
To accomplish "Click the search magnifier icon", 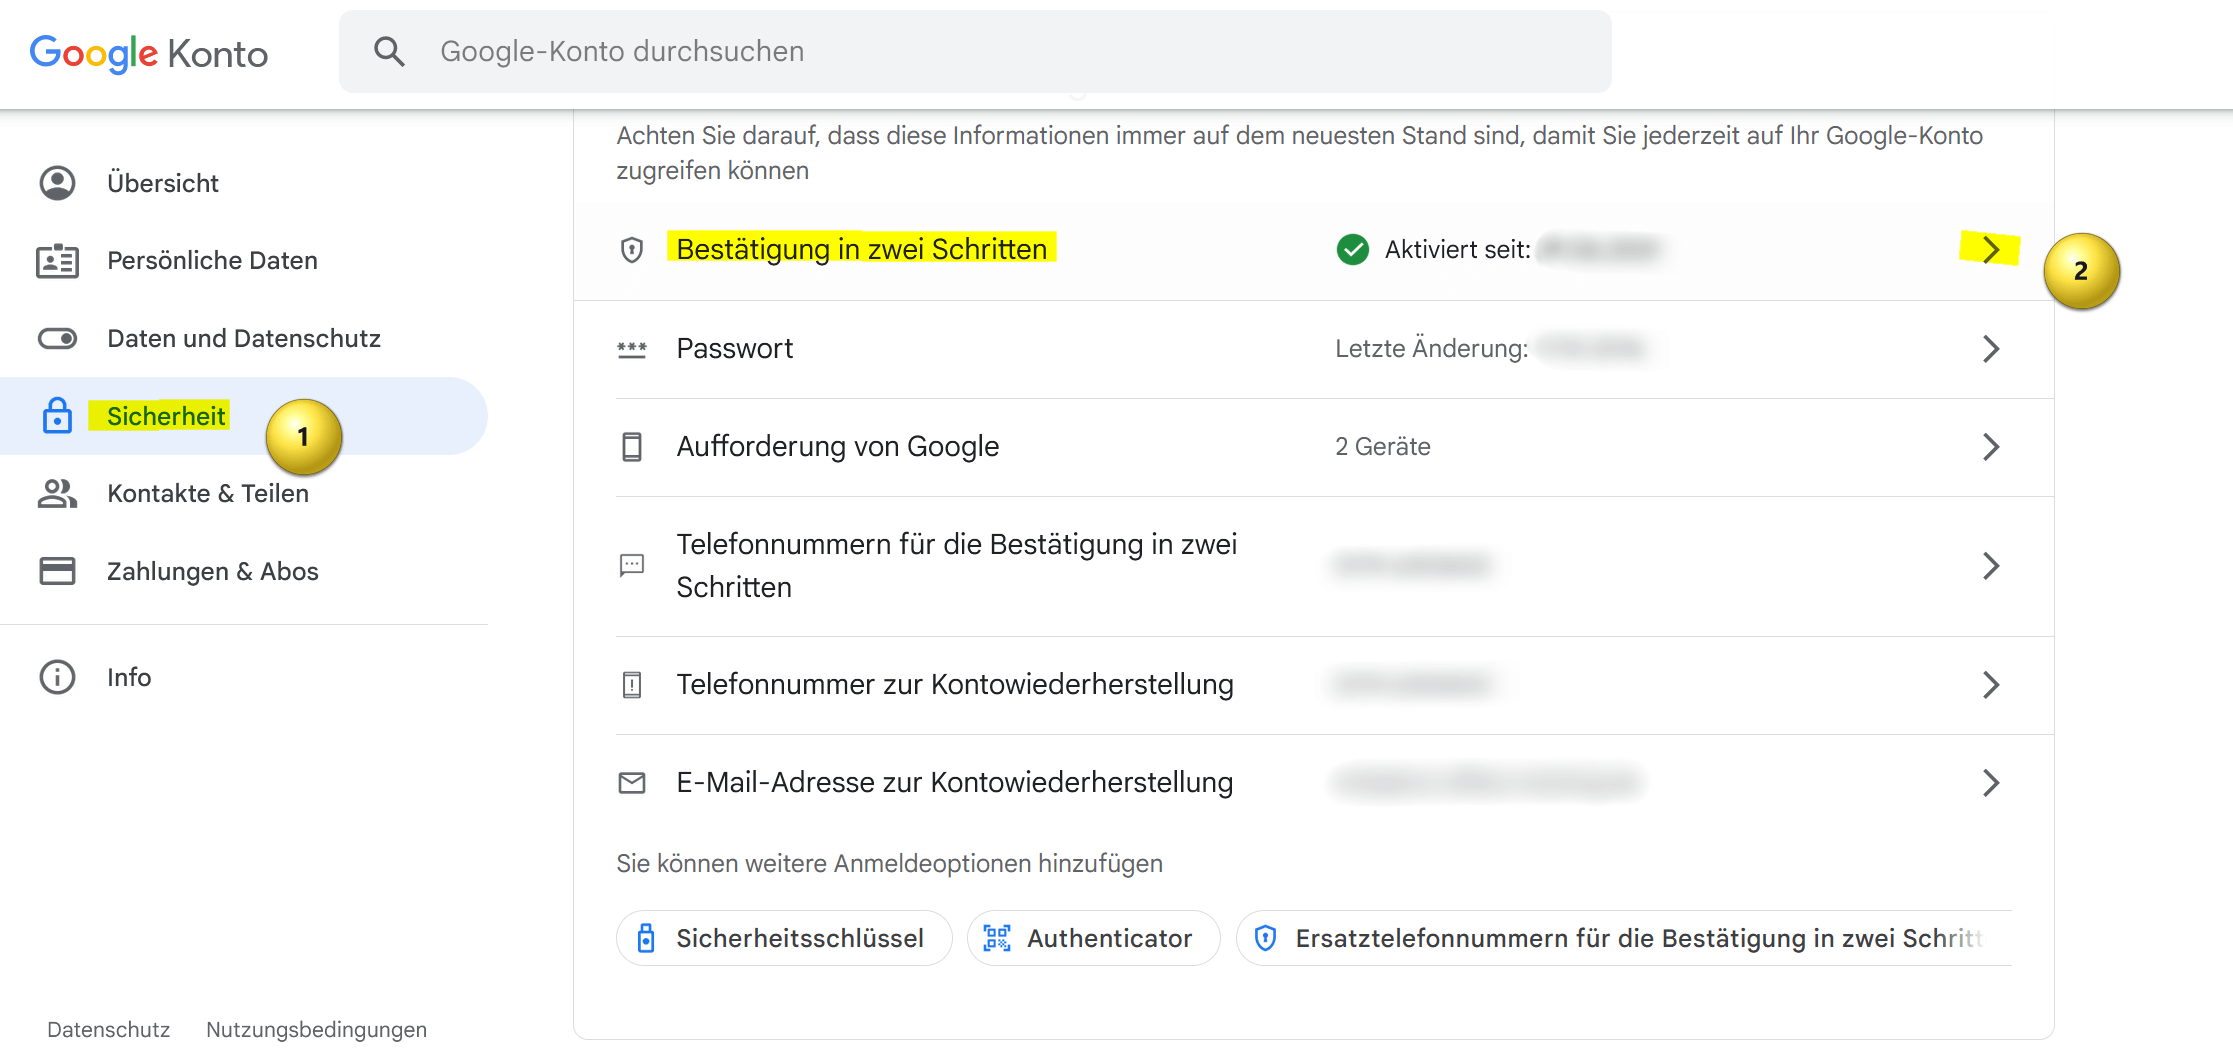I will tap(389, 51).
